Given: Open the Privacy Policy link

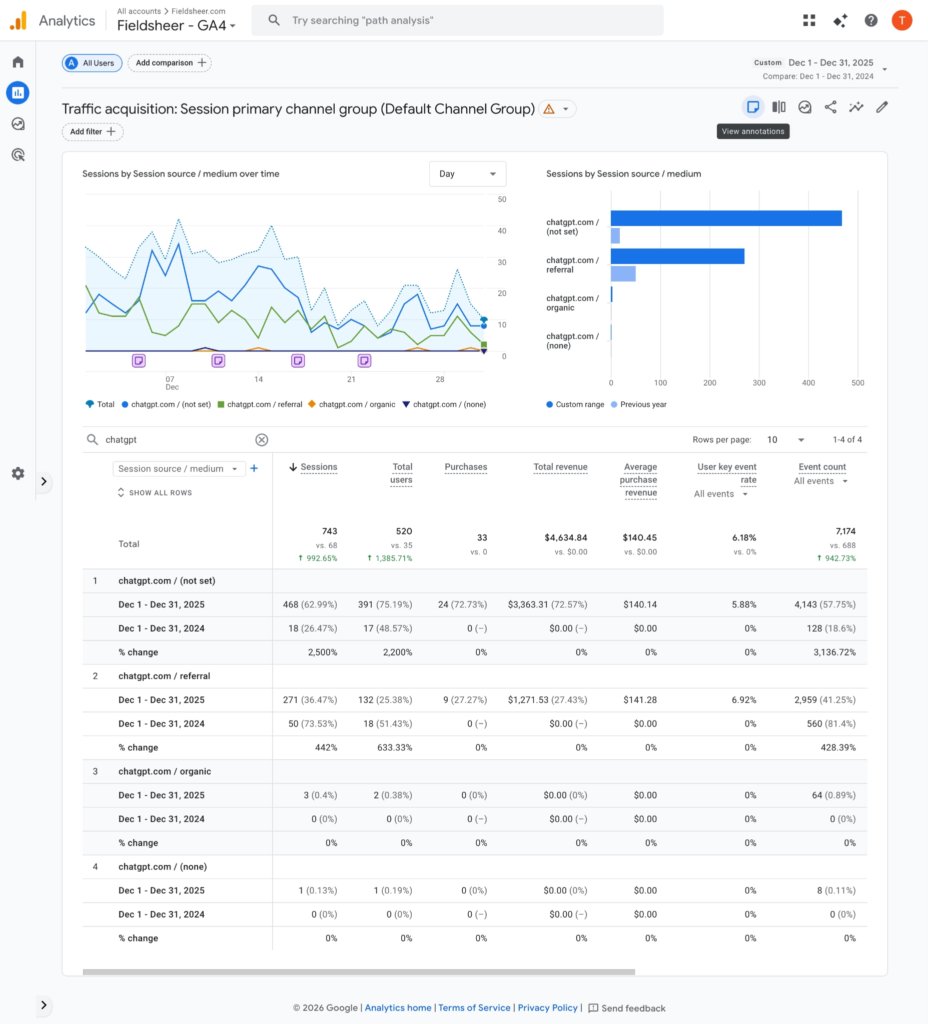Looking at the screenshot, I should tap(547, 1008).
